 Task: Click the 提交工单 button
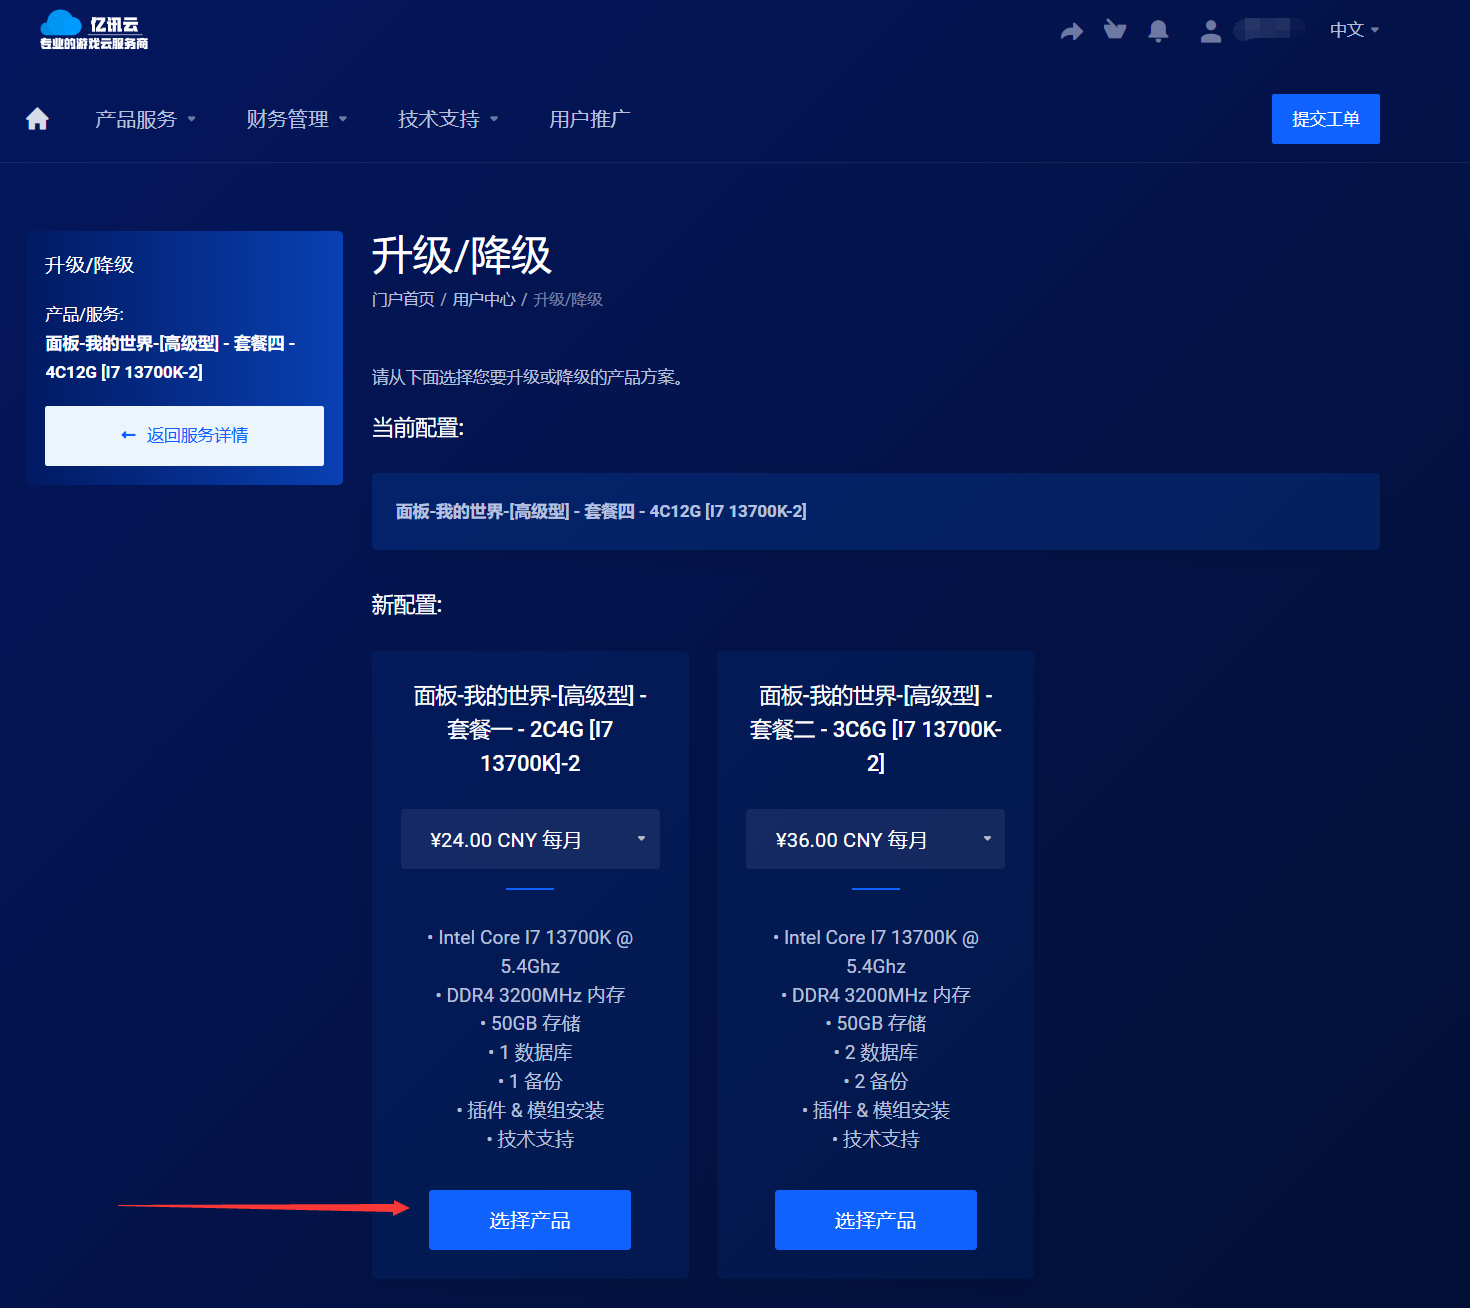[1326, 119]
